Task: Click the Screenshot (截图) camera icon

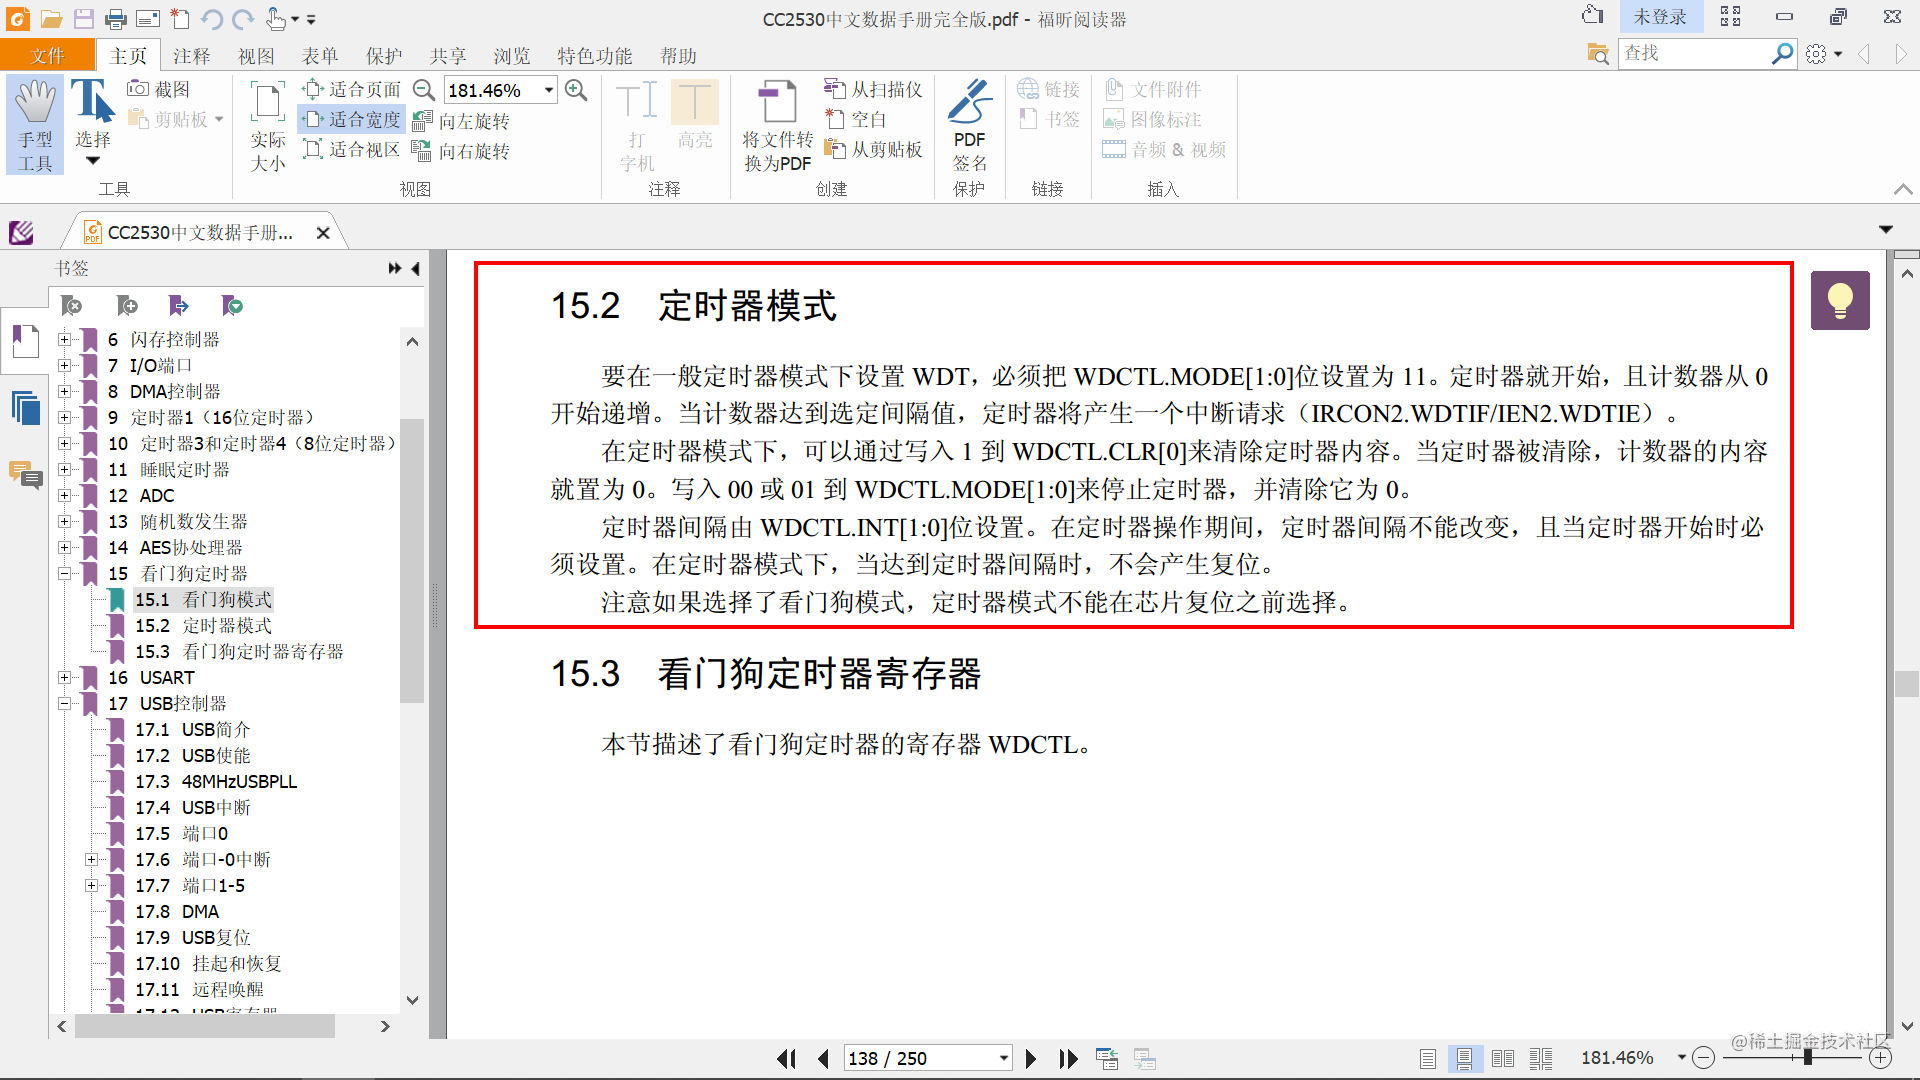Action: [x=138, y=89]
